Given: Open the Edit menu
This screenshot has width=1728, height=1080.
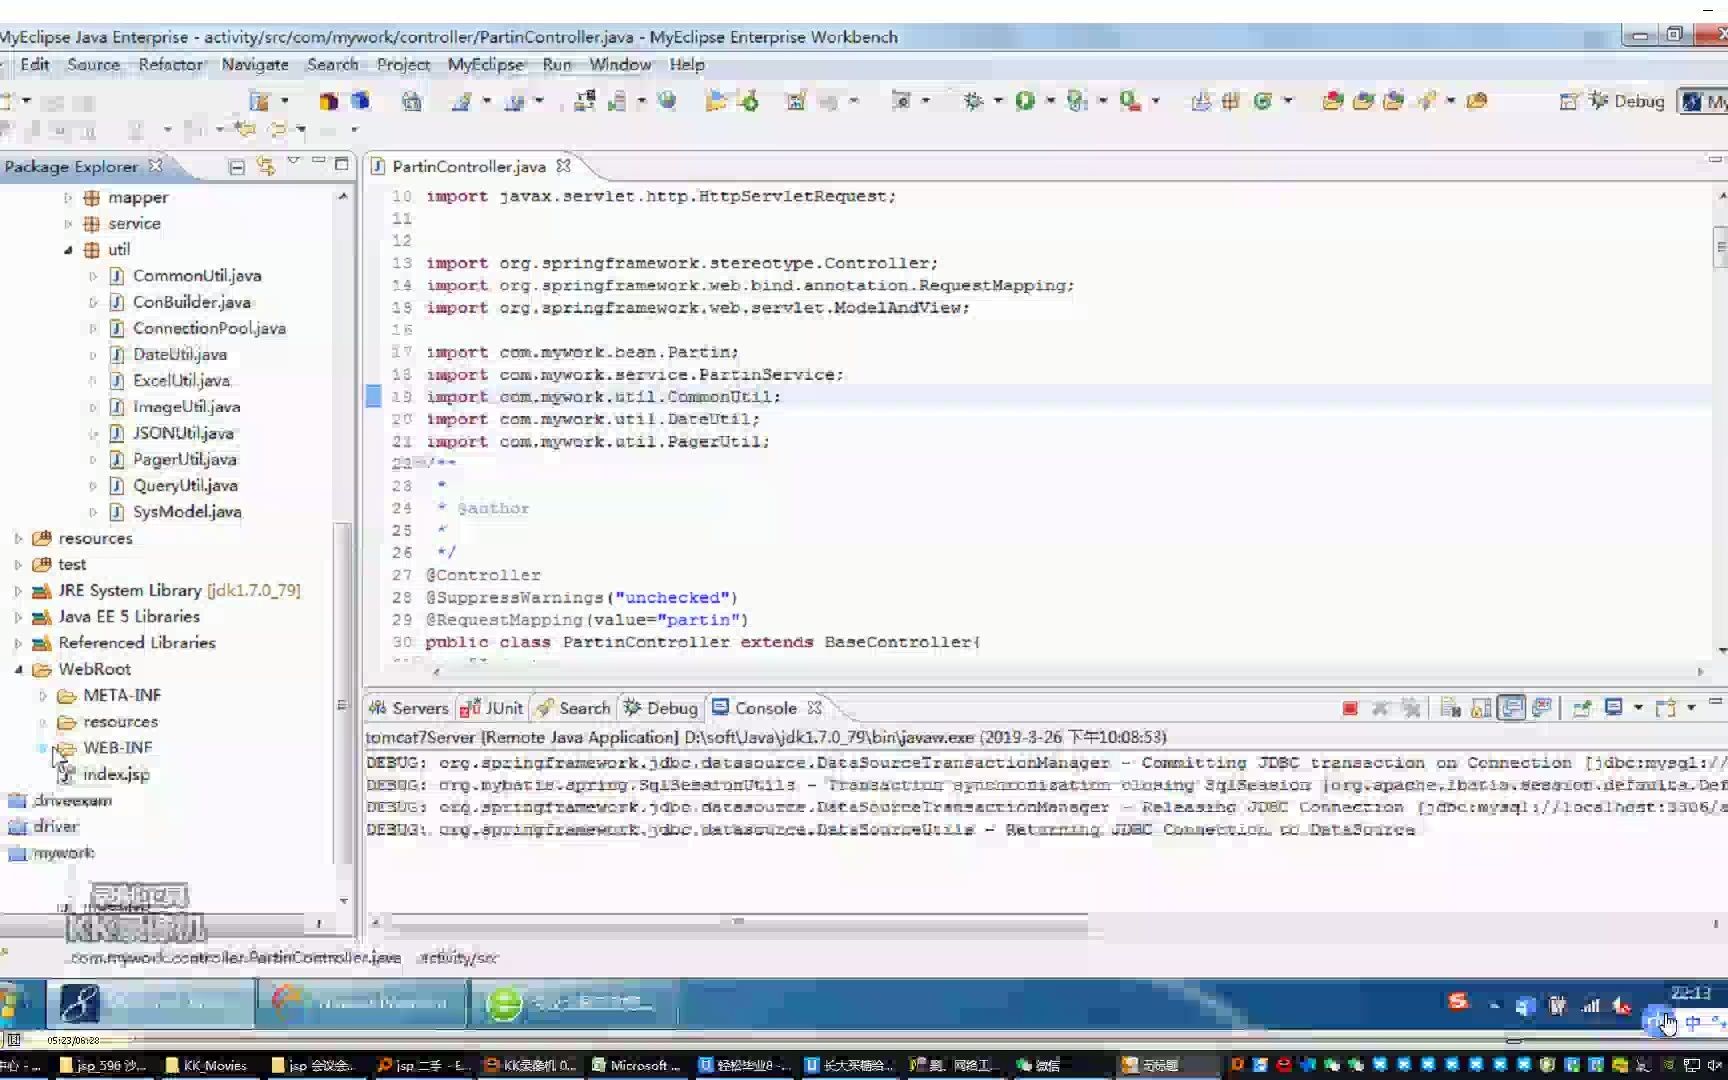Looking at the screenshot, I should point(34,64).
